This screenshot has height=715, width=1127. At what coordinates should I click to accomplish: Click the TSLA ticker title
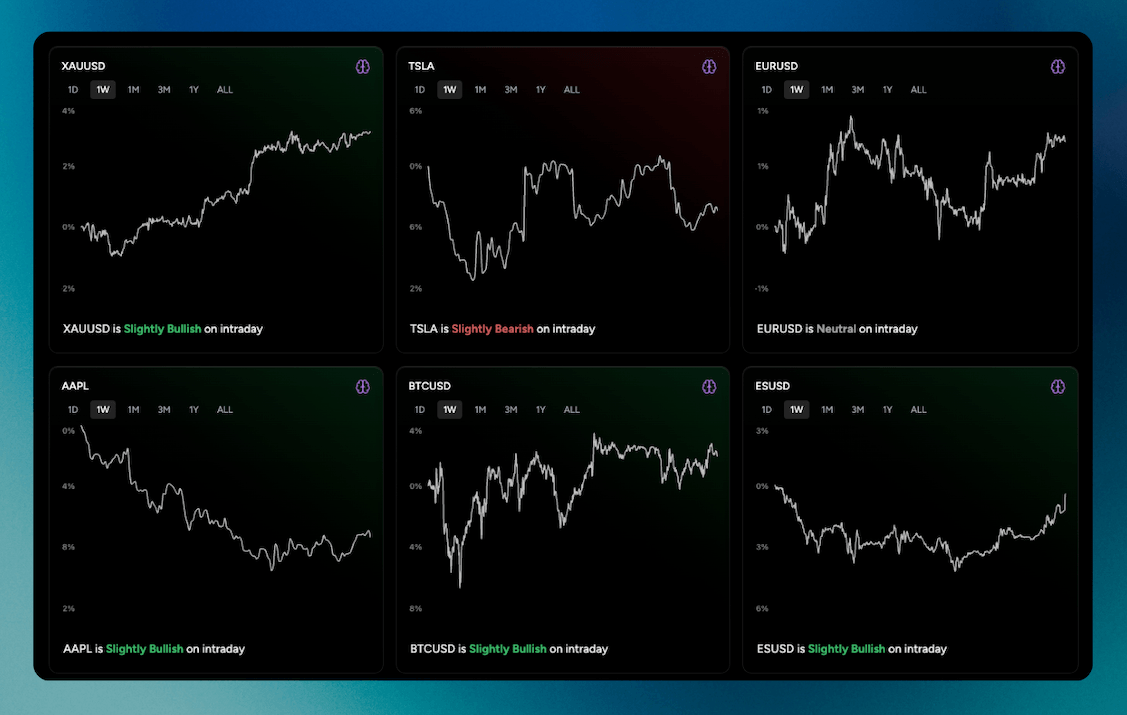pyautogui.click(x=421, y=66)
